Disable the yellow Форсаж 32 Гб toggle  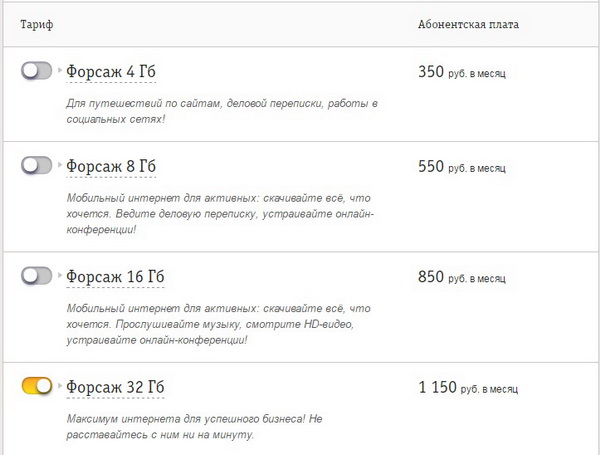36,385
